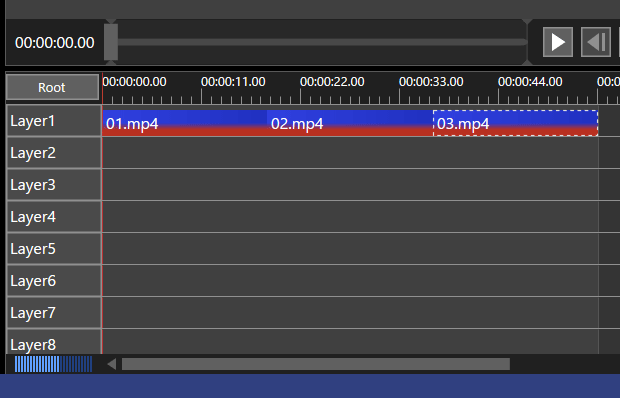Viewport: 620px width, 398px height.
Task: Click the playback seek bar handle
Action: click(111, 42)
